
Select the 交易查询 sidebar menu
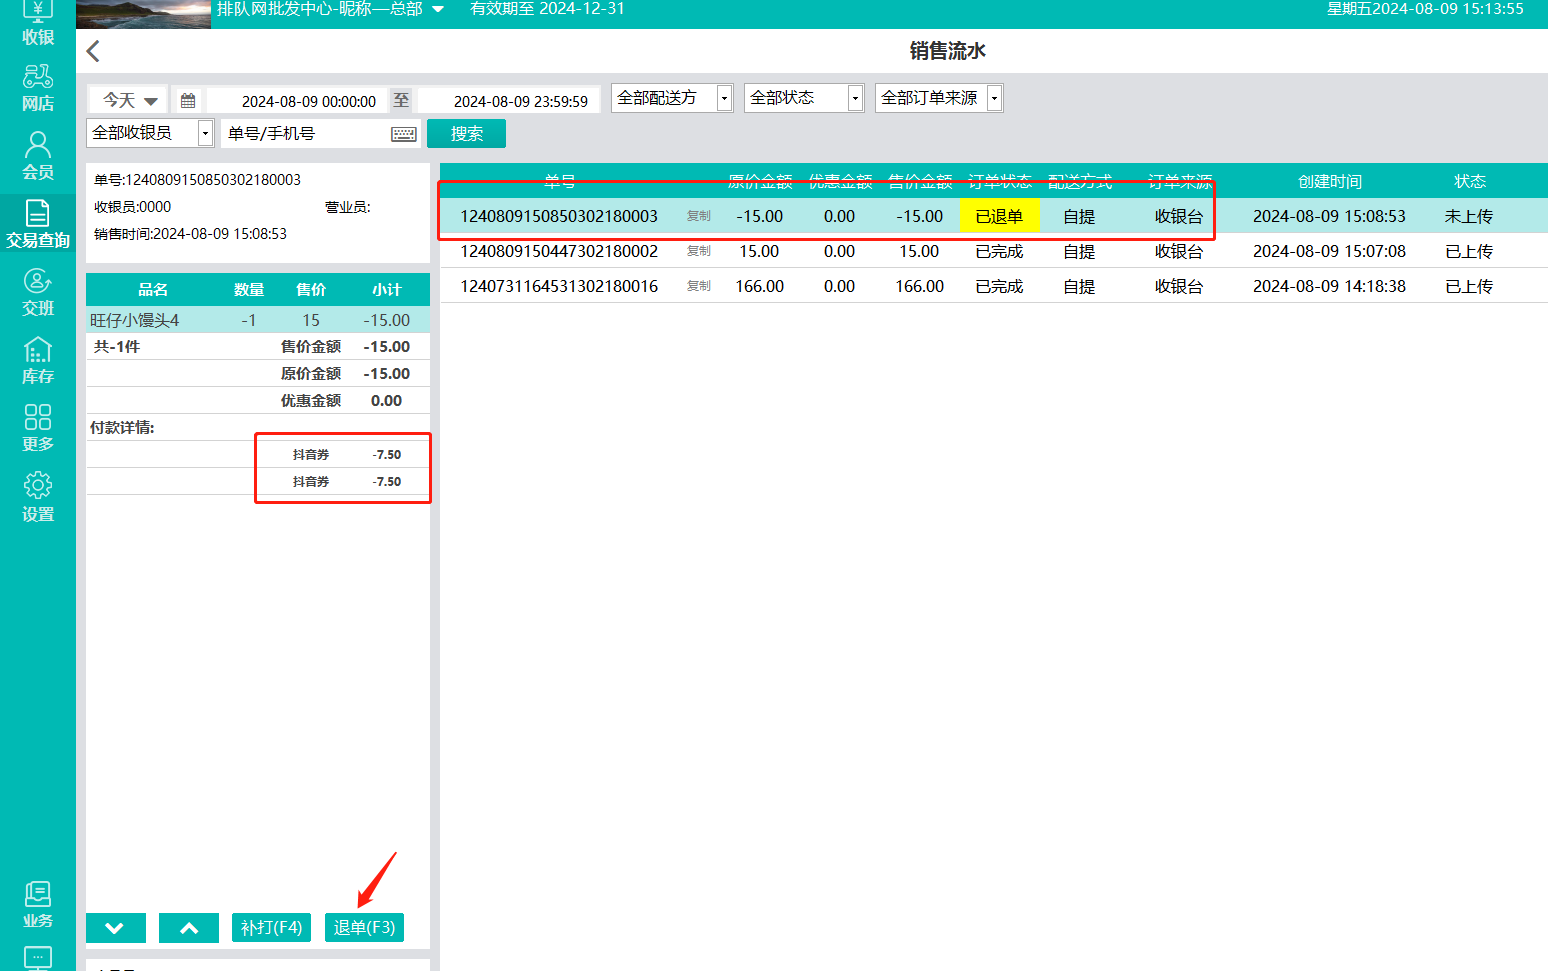[x=37, y=224]
